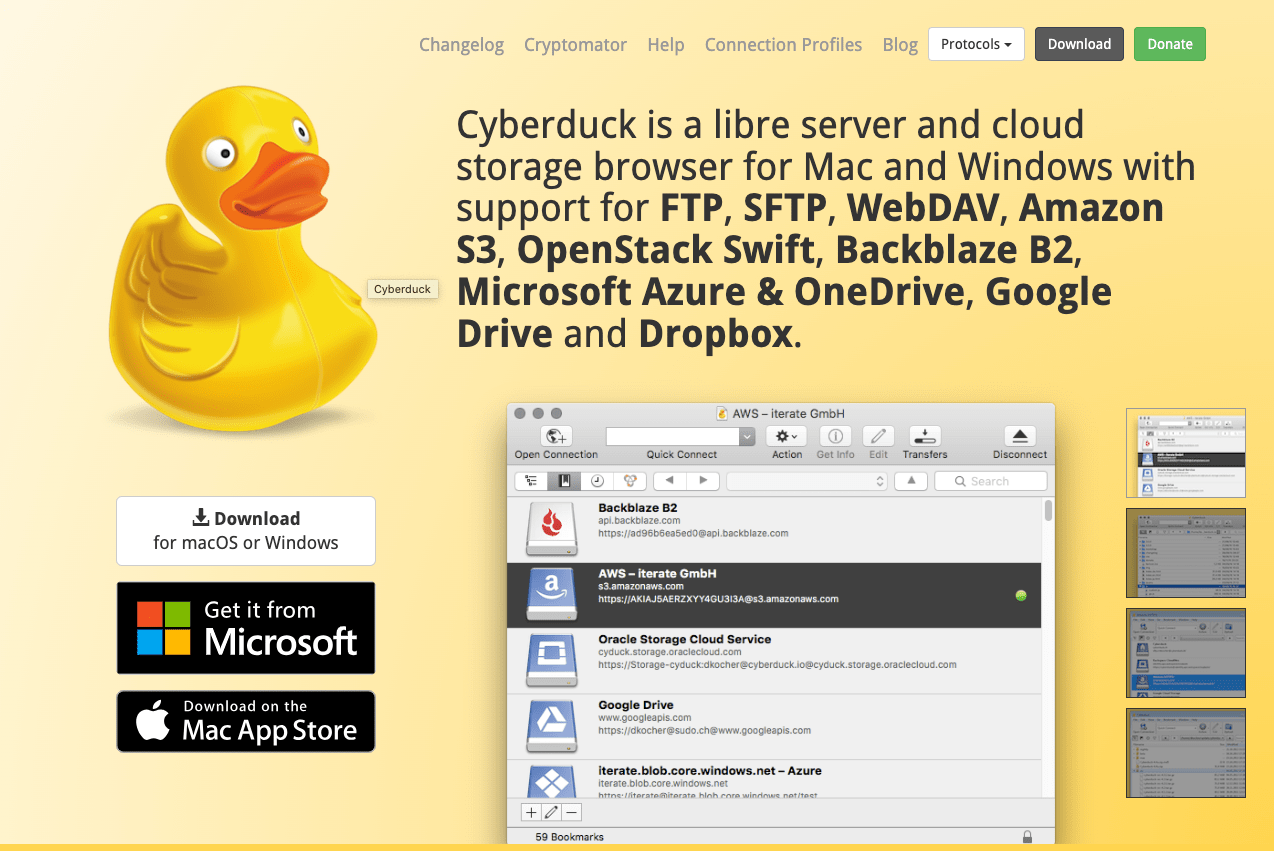Click Download on the Mac App Store badge
The width and height of the screenshot is (1274, 851).
click(246, 721)
